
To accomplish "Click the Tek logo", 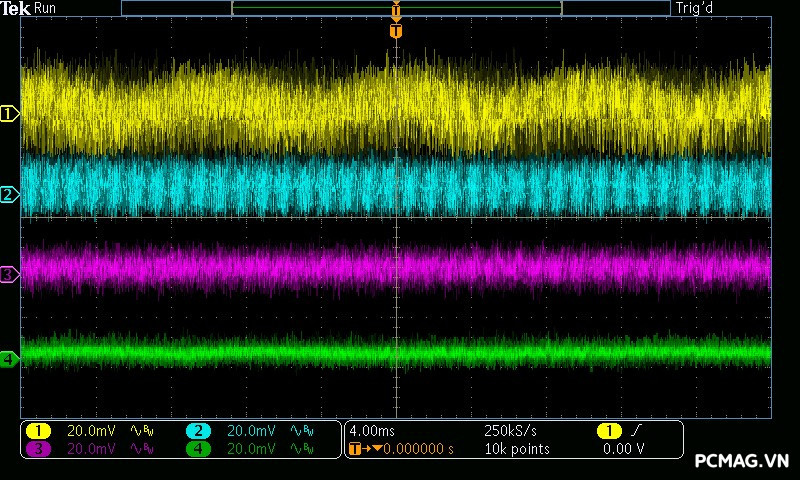I will [17, 8].
